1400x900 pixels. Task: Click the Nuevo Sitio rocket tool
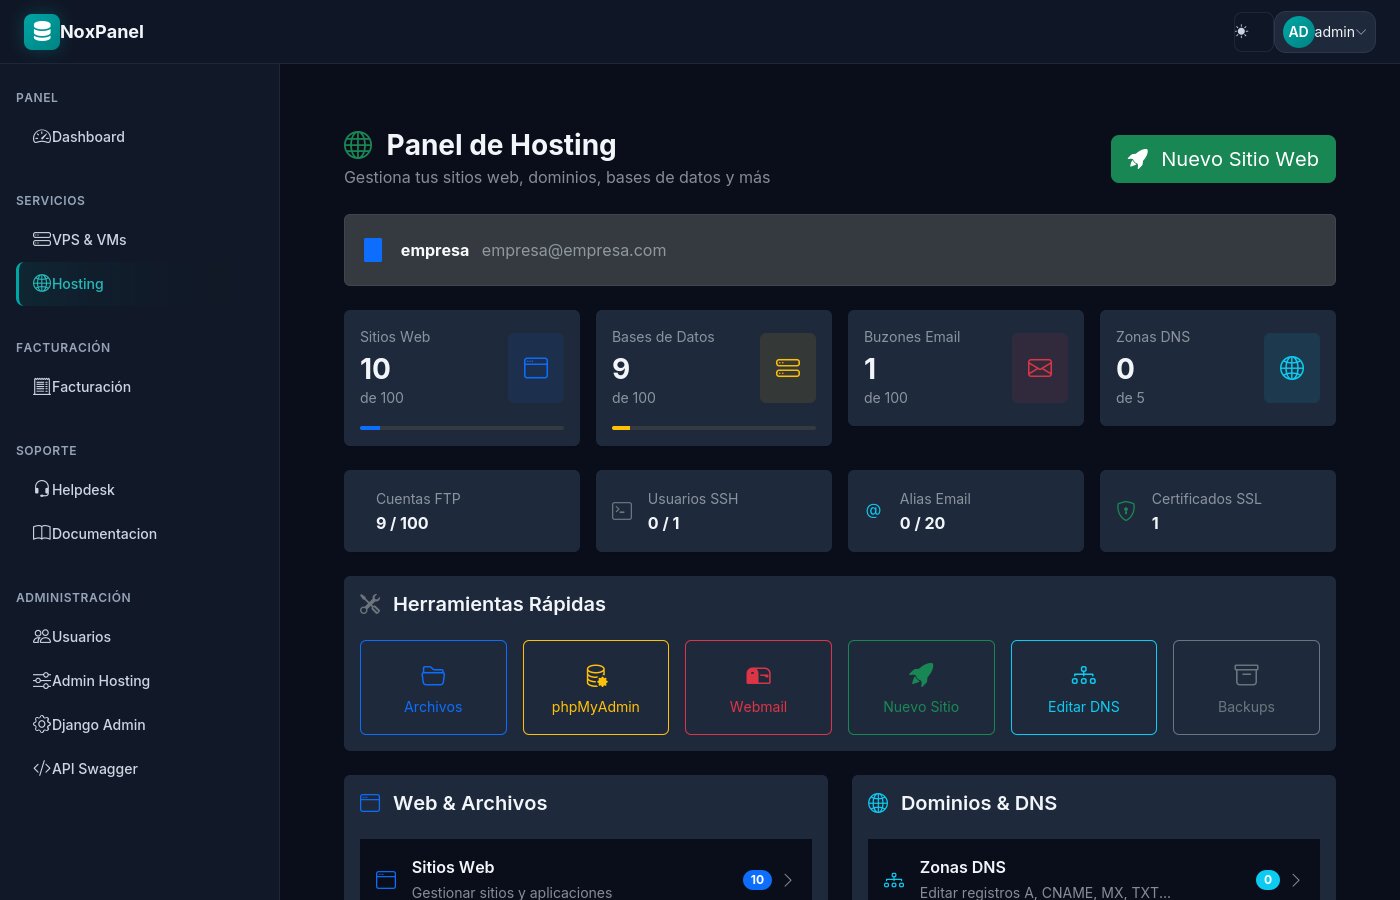[x=921, y=688]
